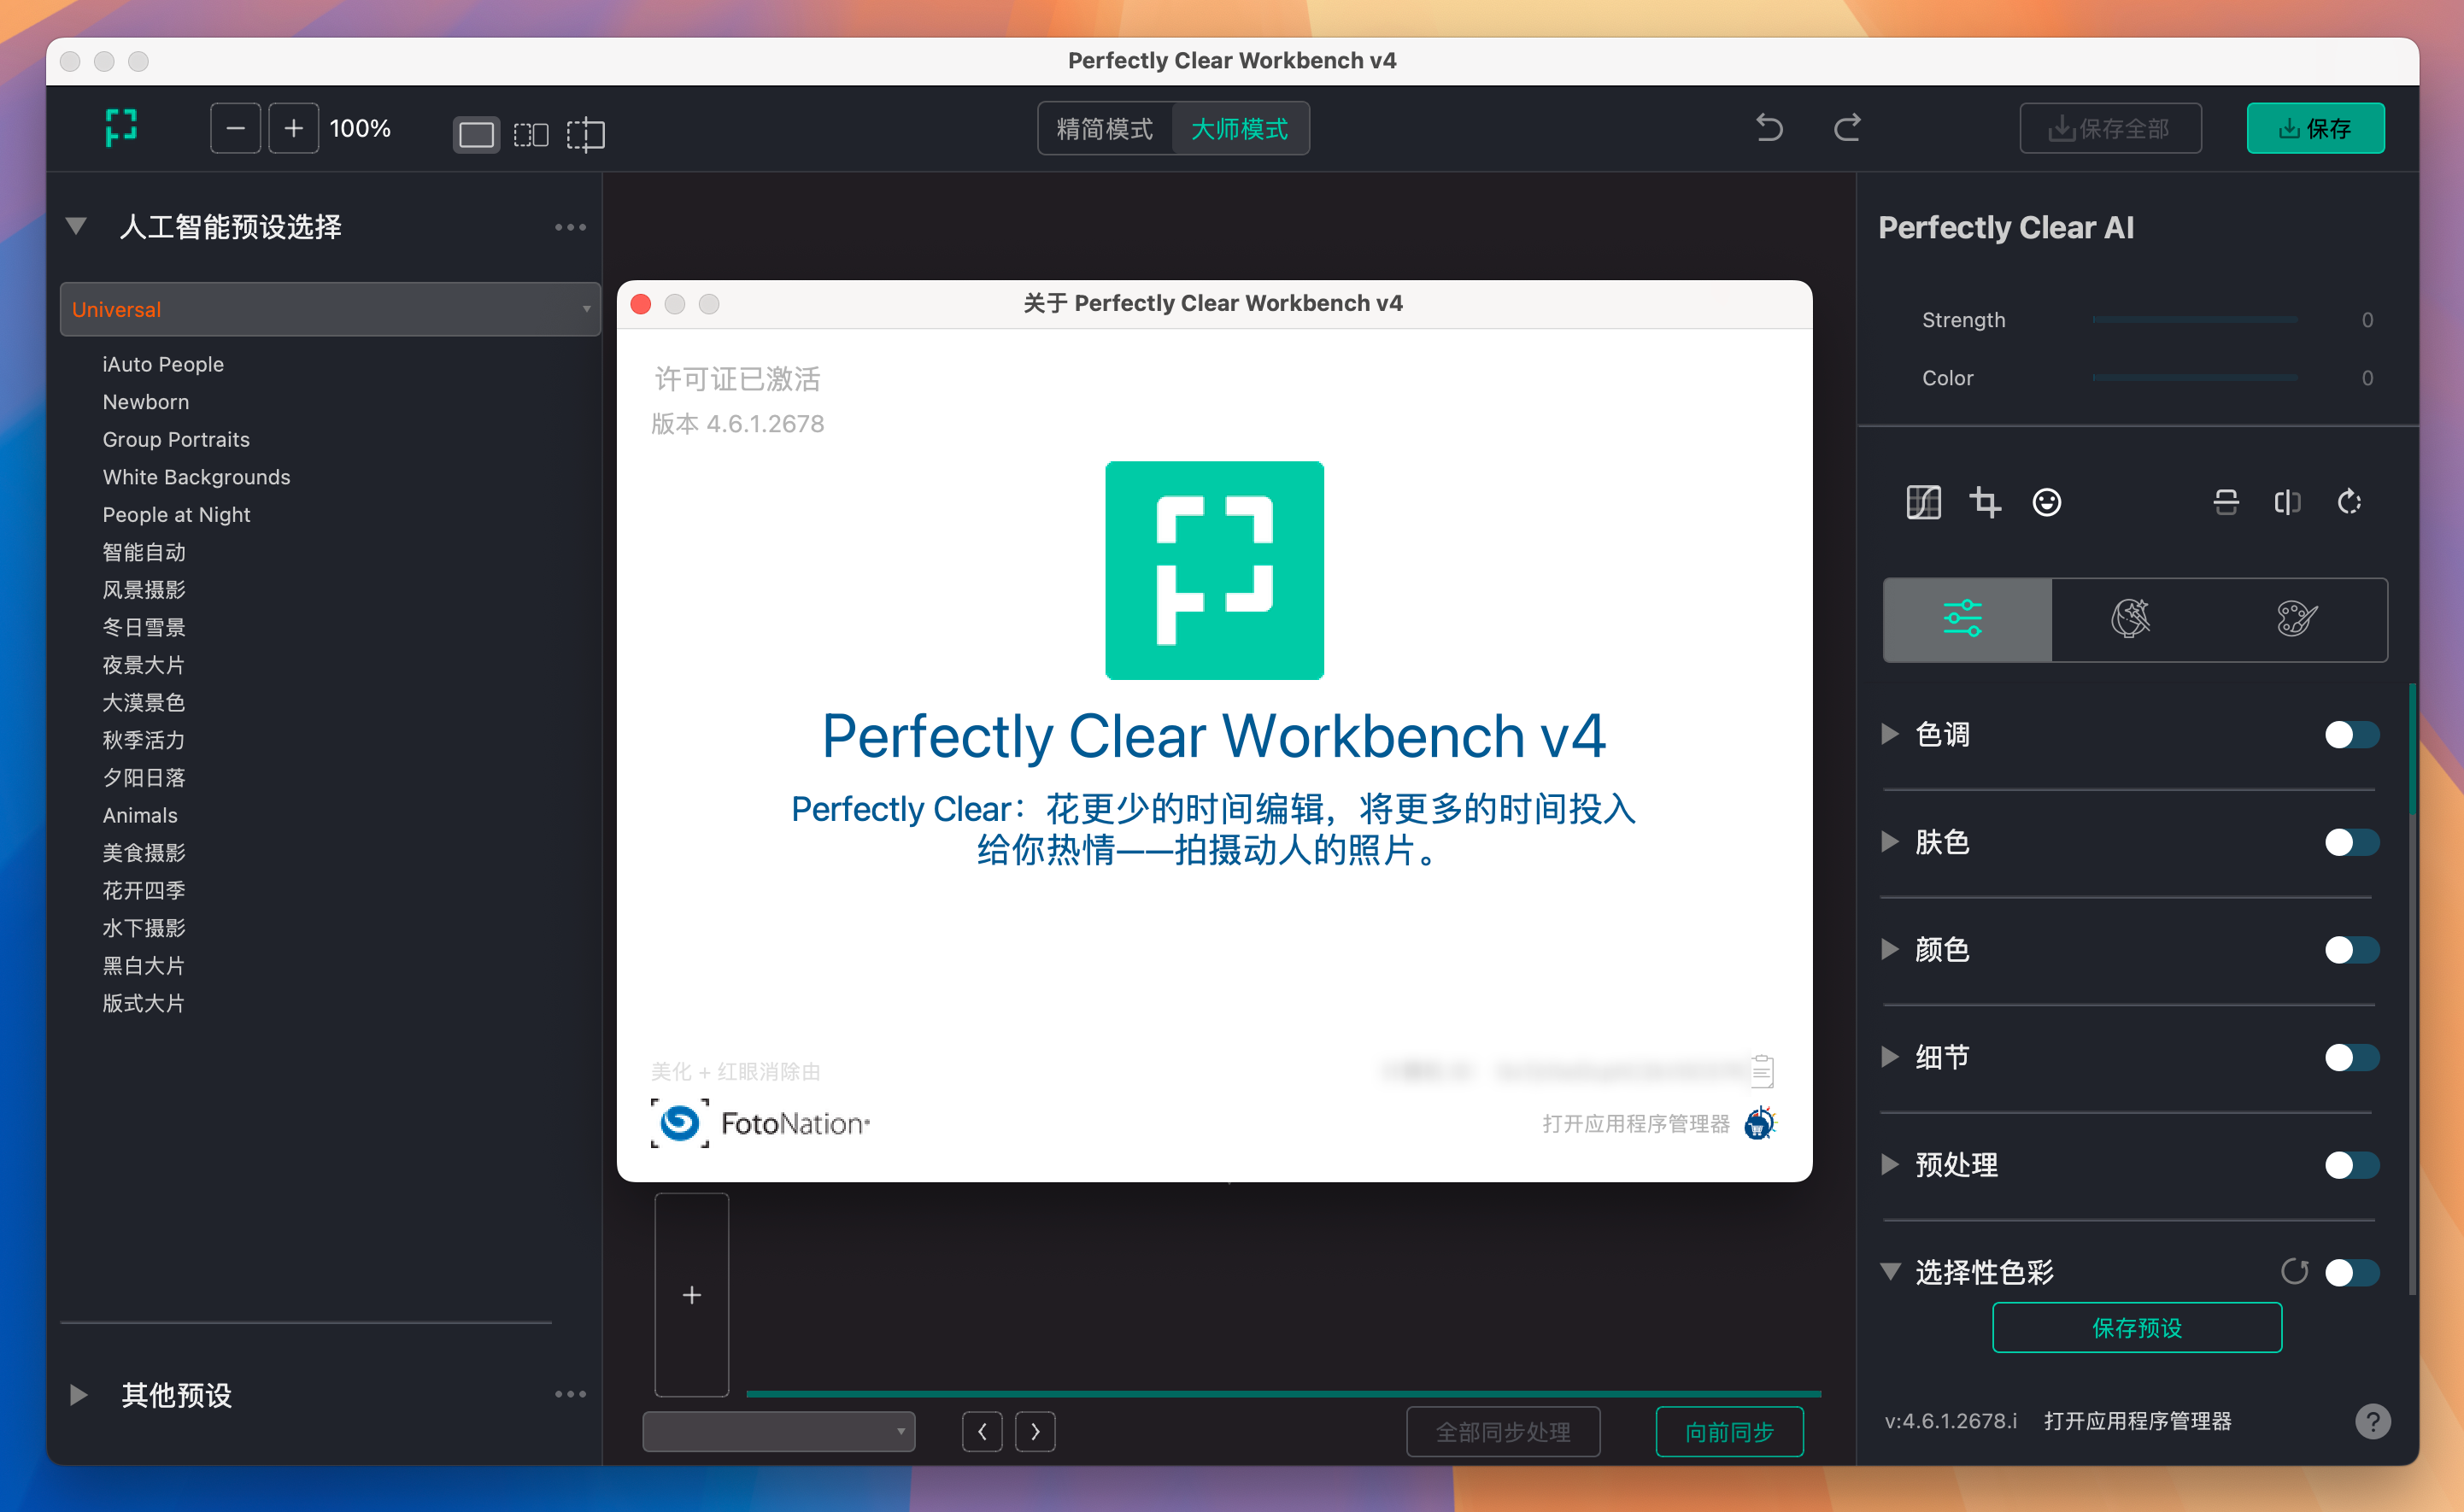Open the face detection smiley tool
The width and height of the screenshot is (2464, 1512).
click(x=2046, y=502)
